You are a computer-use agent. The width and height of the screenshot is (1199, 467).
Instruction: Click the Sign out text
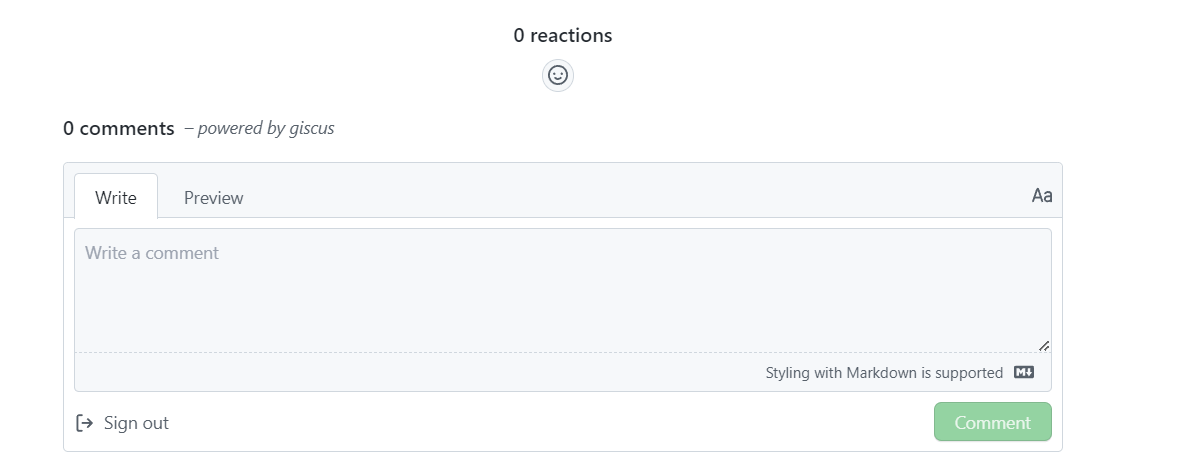pos(136,423)
